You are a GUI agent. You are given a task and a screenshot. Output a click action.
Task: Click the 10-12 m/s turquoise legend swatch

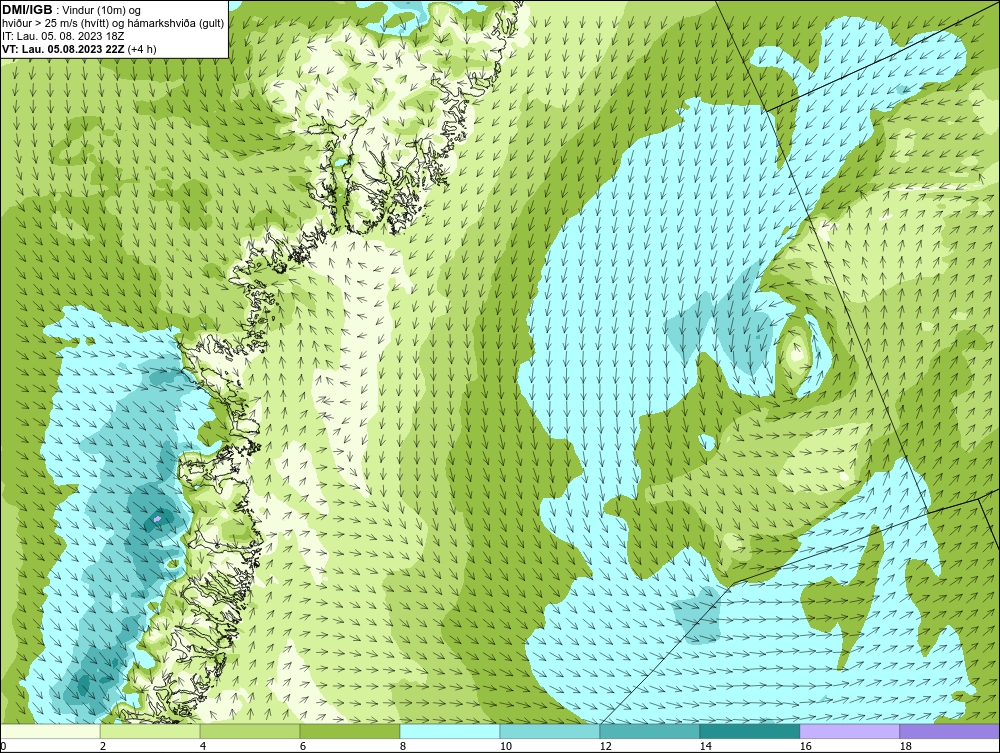[550, 731]
